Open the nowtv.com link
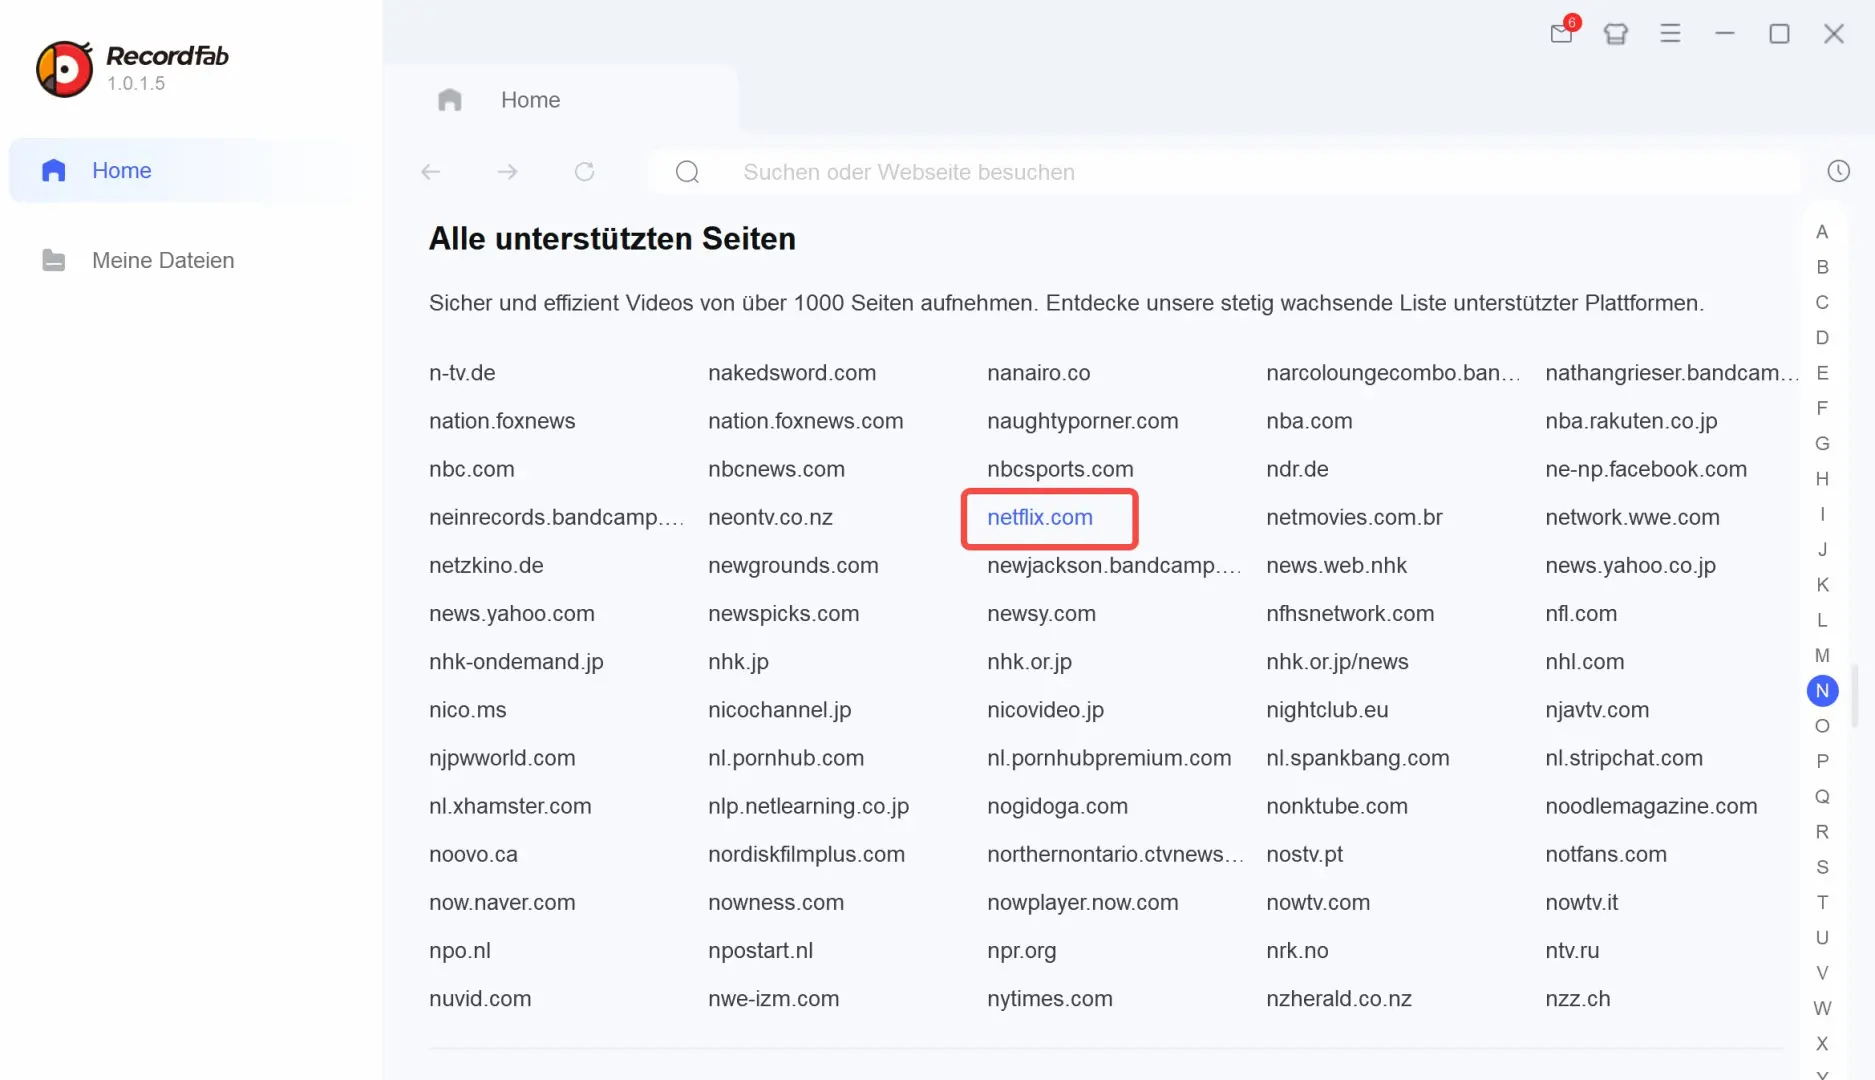The width and height of the screenshot is (1875, 1080). pyautogui.click(x=1318, y=903)
